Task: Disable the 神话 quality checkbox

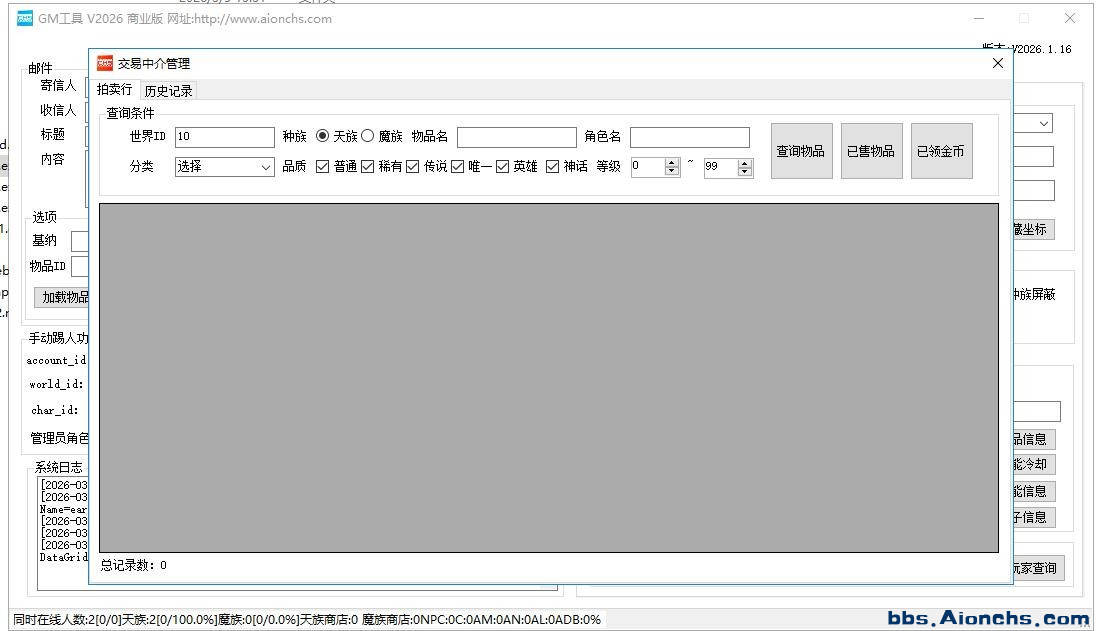Action: [552, 167]
